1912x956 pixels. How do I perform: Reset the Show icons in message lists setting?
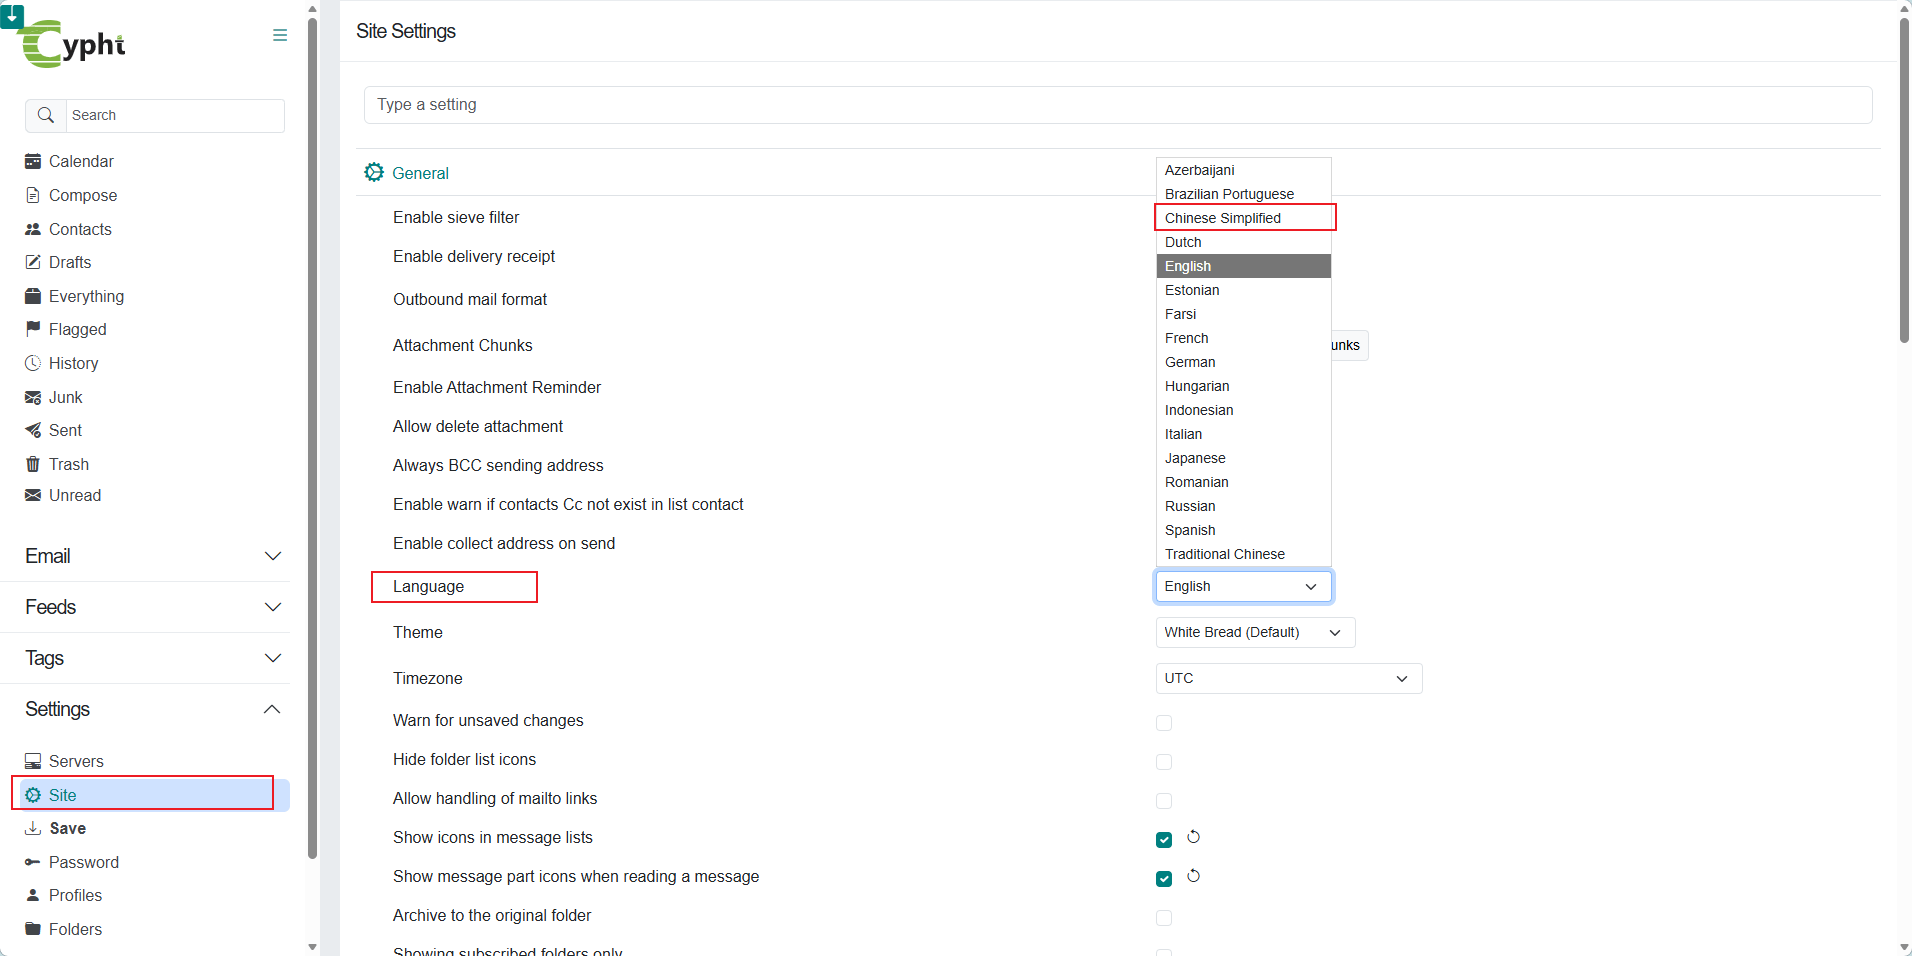pyautogui.click(x=1193, y=837)
